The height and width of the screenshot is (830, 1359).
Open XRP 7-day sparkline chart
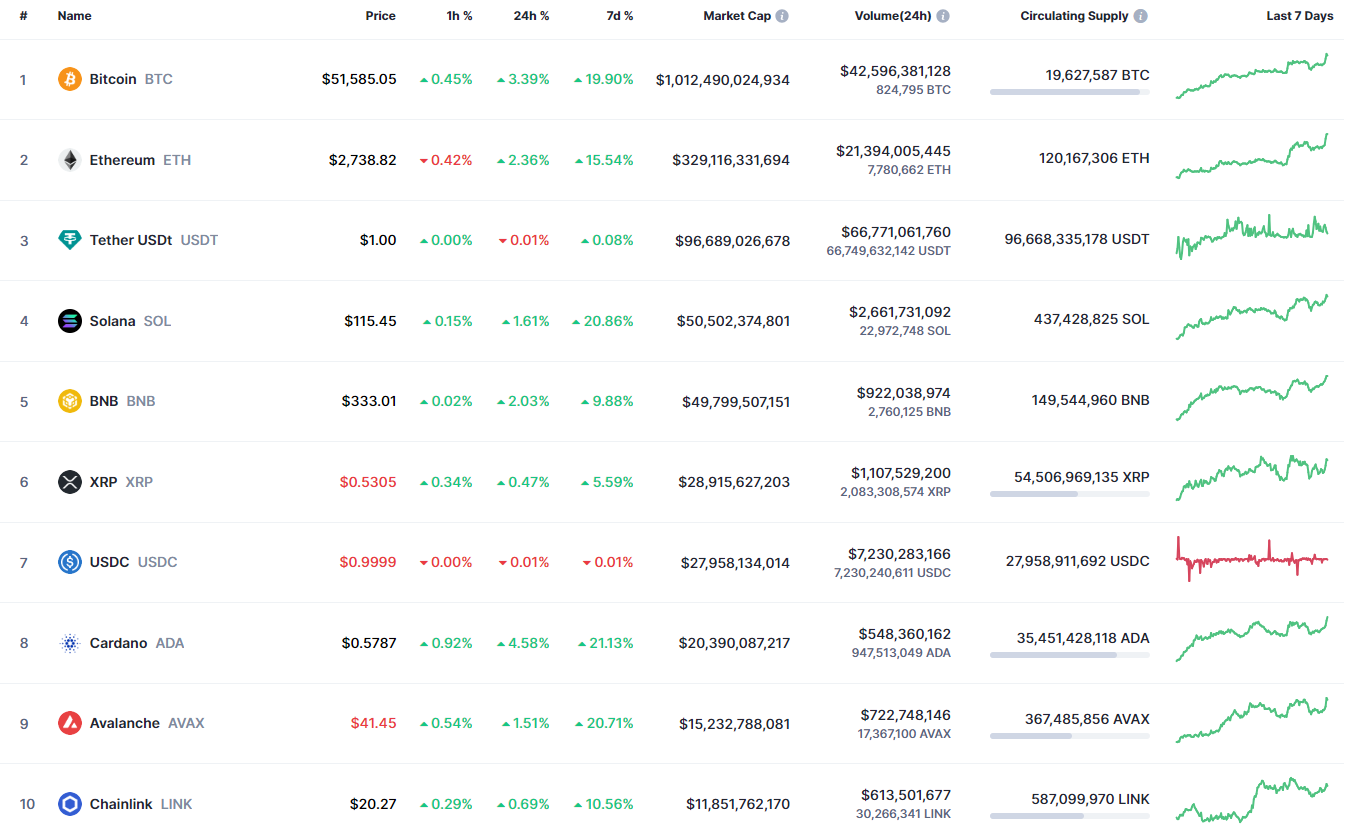[1252, 478]
